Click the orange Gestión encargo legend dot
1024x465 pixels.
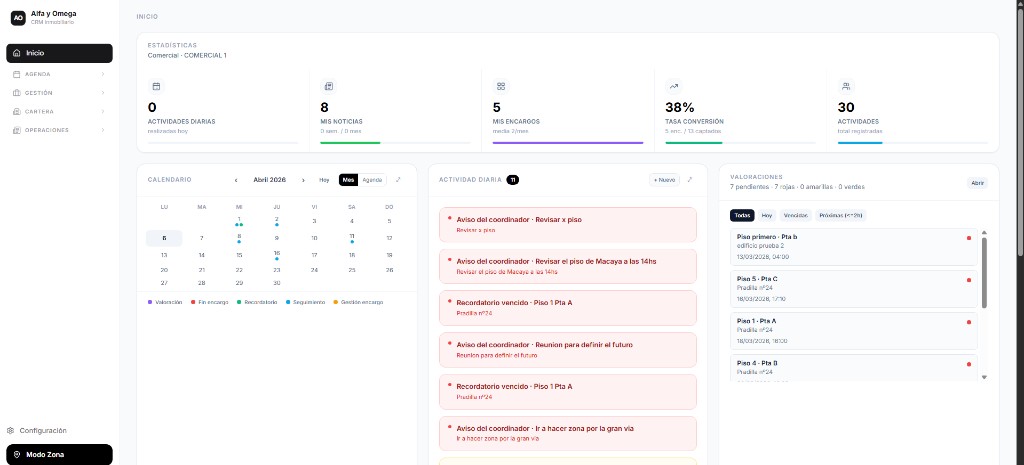click(336, 302)
